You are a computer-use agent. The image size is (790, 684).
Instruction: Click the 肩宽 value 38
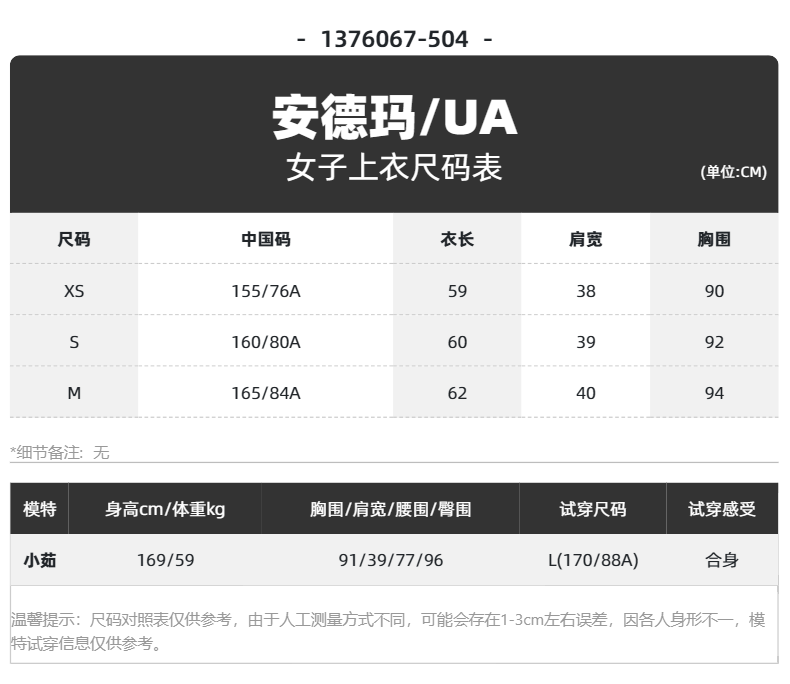coord(586,291)
